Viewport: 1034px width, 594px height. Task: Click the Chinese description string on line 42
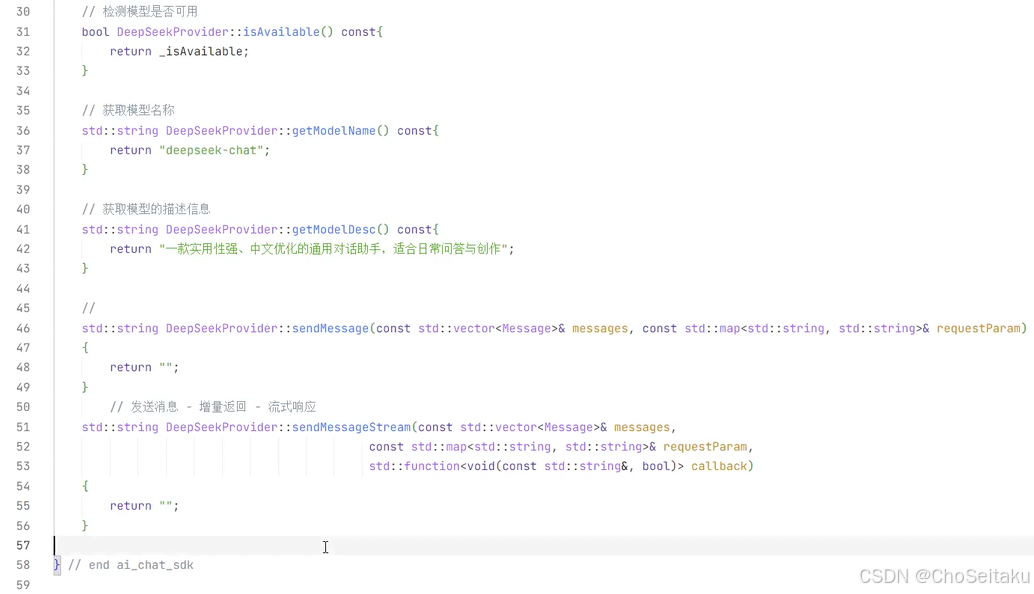pyautogui.click(x=333, y=249)
